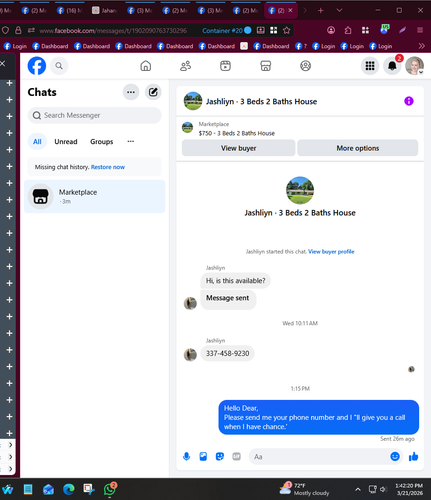The height and width of the screenshot is (500, 431).
Task: Show hidden system tray icons chevron
Action: coord(358,489)
